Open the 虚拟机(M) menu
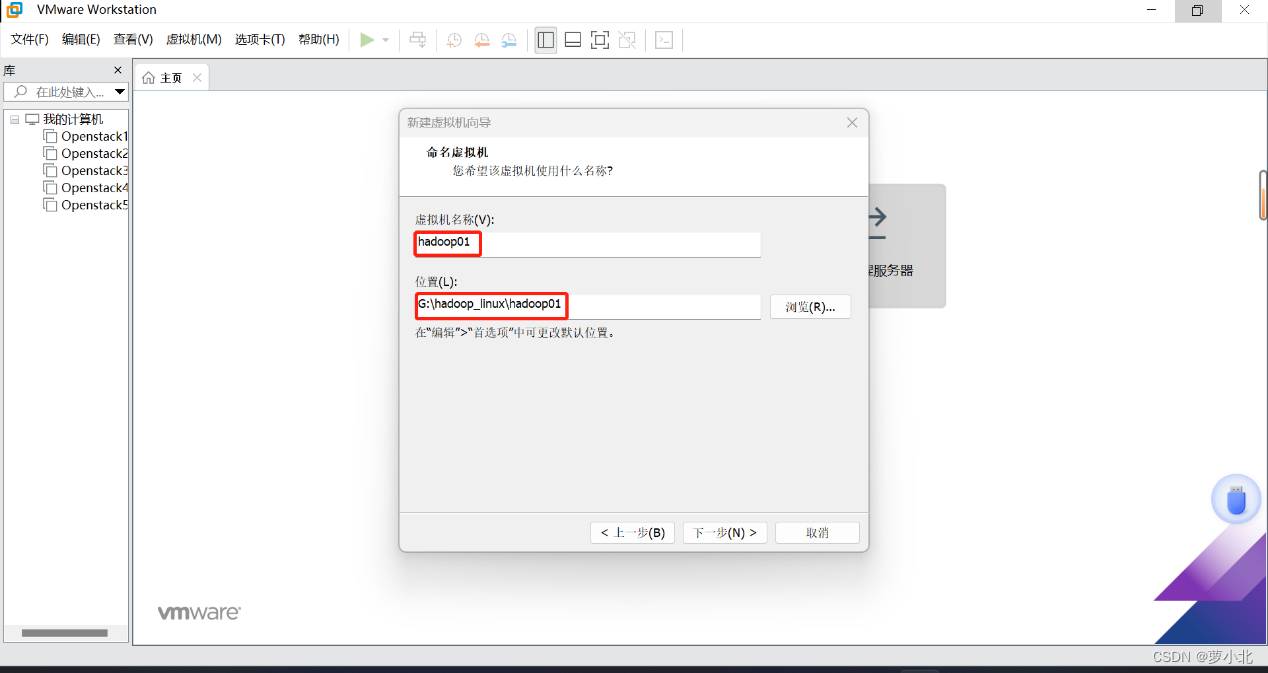 pos(194,40)
